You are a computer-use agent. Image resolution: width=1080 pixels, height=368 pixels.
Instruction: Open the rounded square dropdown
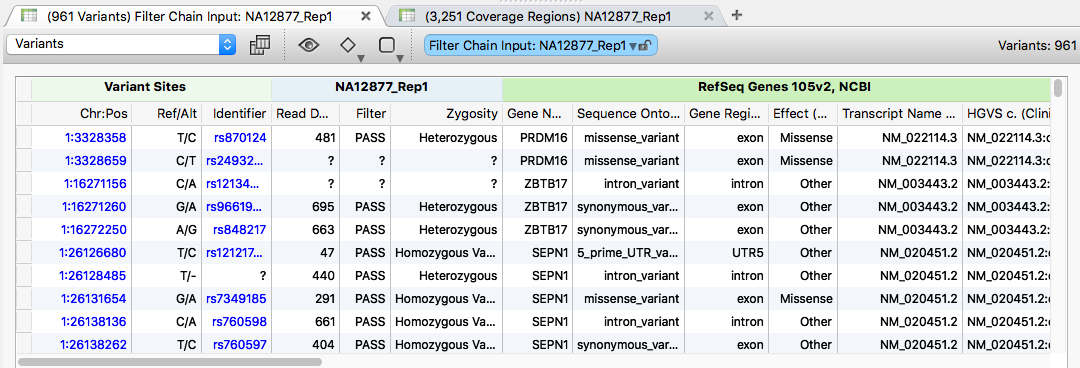point(388,47)
